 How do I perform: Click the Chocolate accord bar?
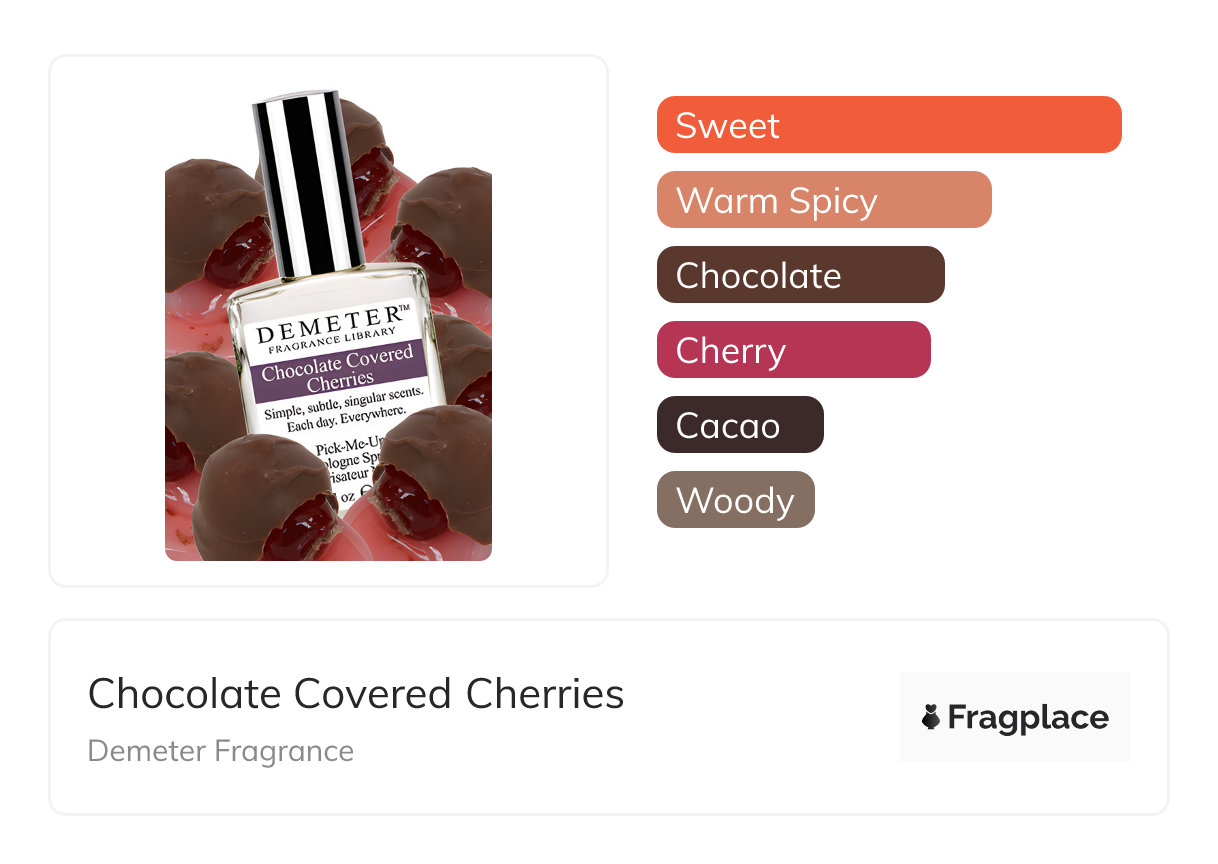(x=801, y=275)
